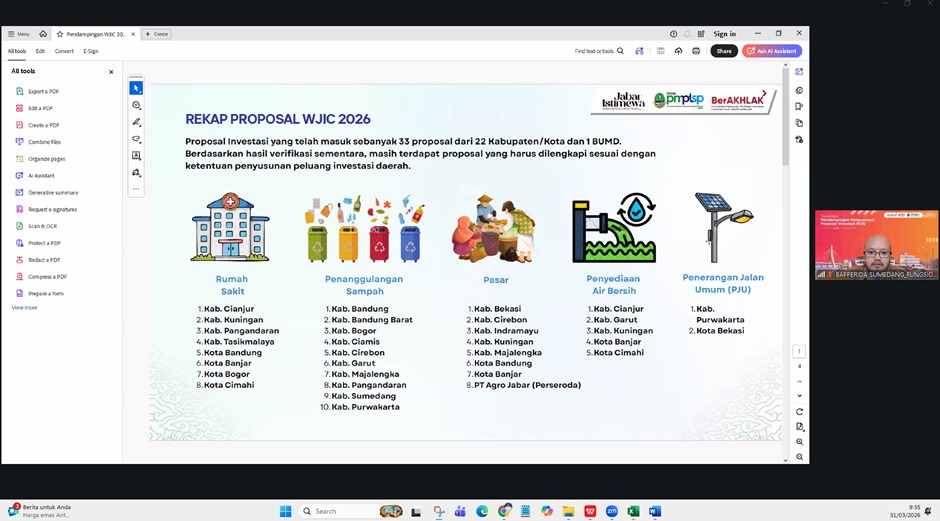Click the print icon in top toolbar
This screenshot has height=521, width=940.
(696, 51)
